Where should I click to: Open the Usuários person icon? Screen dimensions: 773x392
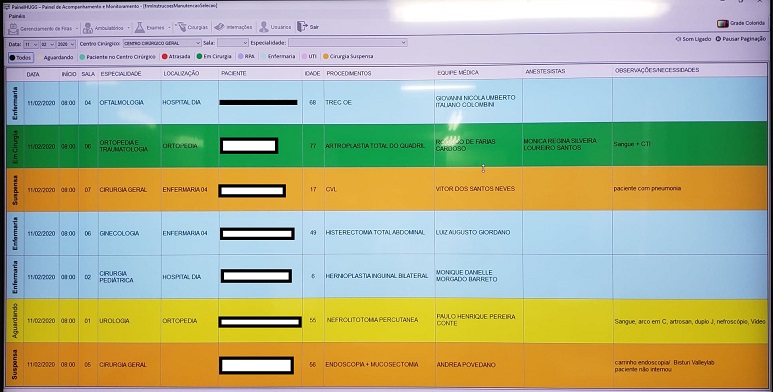pyautogui.click(x=264, y=27)
